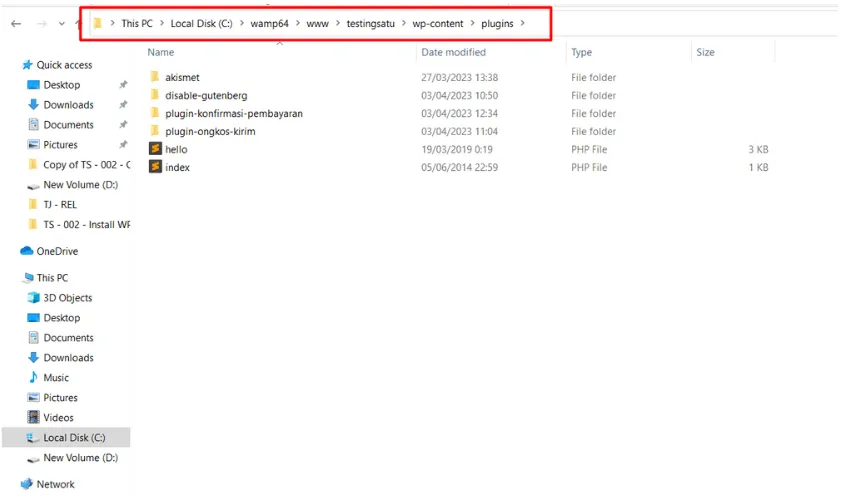Open Videos filmstrip icon
This screenshot has width=841, height=497.
tap(33, 417)
